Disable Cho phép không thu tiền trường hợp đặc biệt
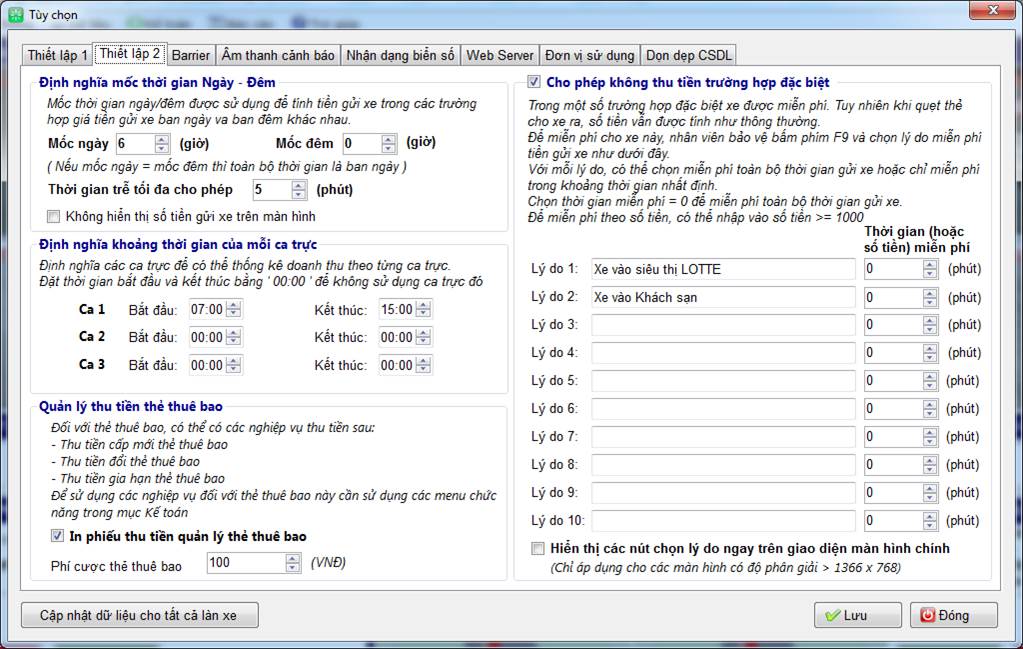The width and height of the screenshot is (1023, 649). point(534,82)
